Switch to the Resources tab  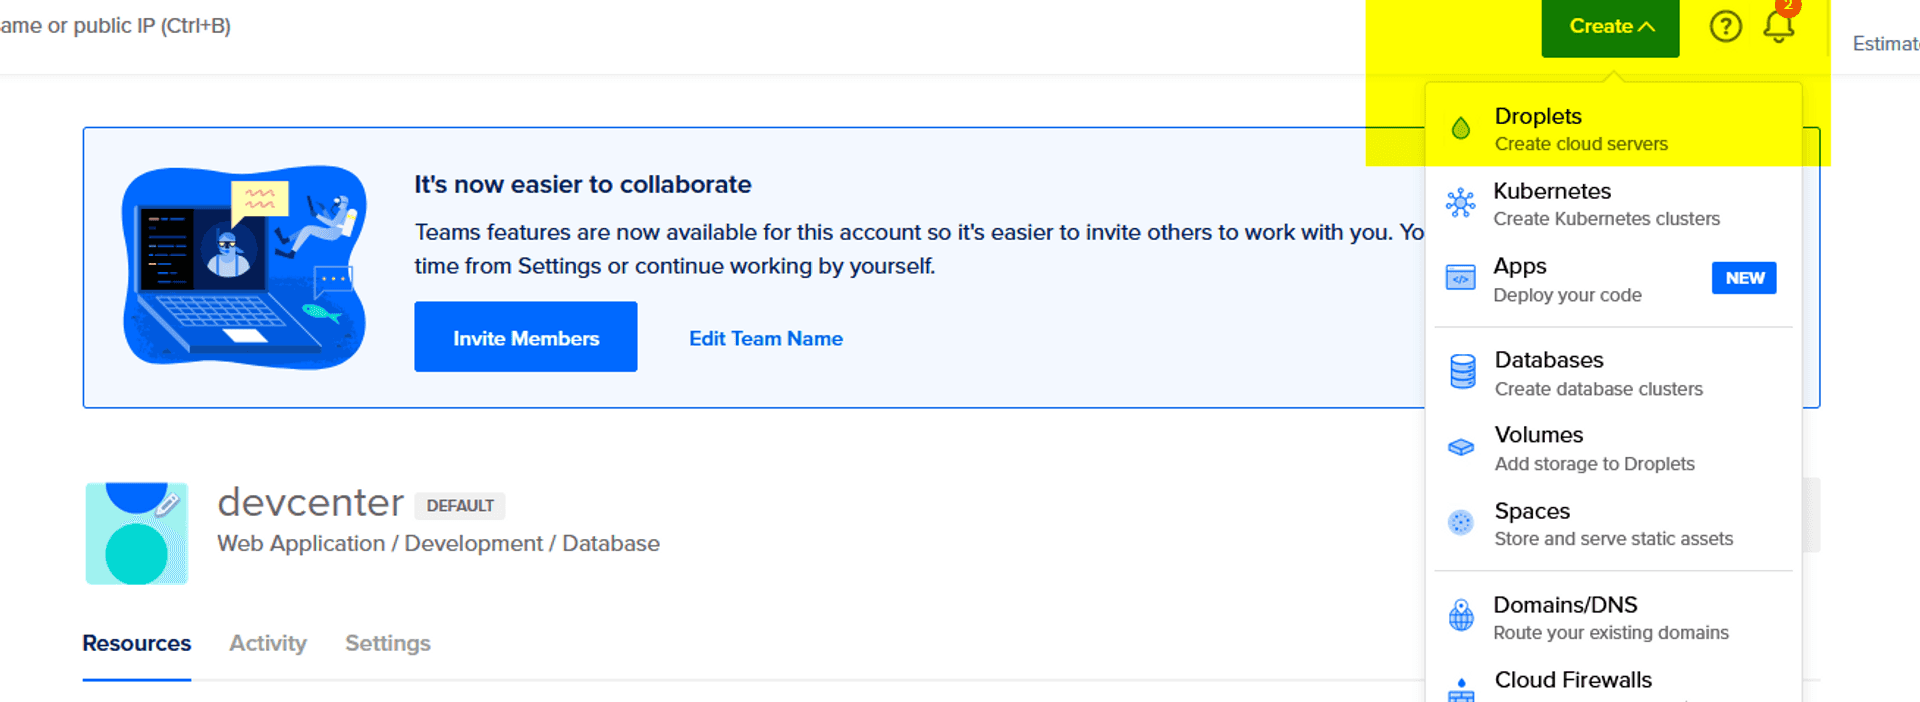point(137,643)
